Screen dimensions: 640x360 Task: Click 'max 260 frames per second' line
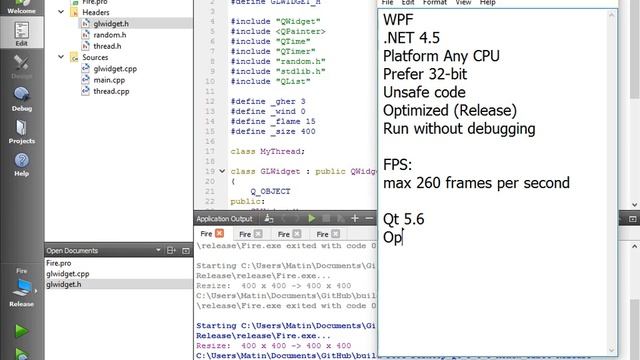[x=476, y=183]
